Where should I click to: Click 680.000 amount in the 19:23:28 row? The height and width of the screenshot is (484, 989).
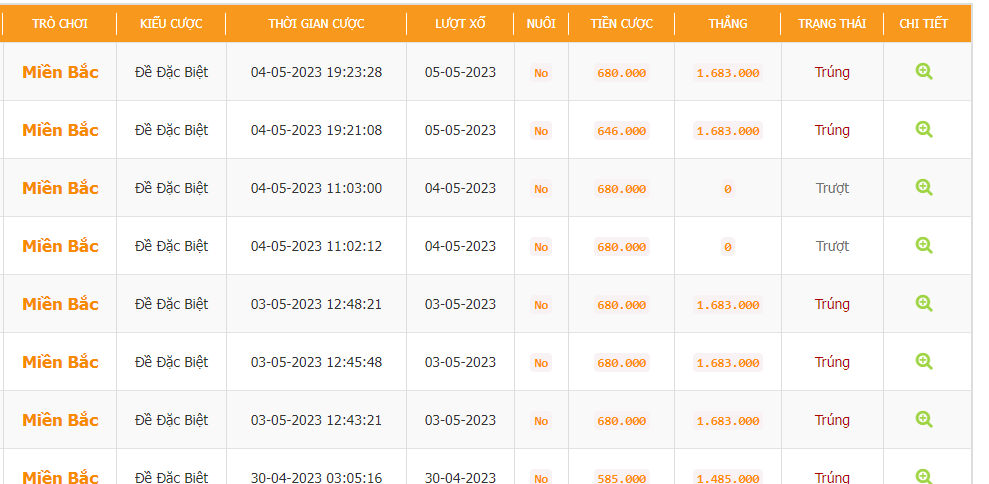coord(621,73)
